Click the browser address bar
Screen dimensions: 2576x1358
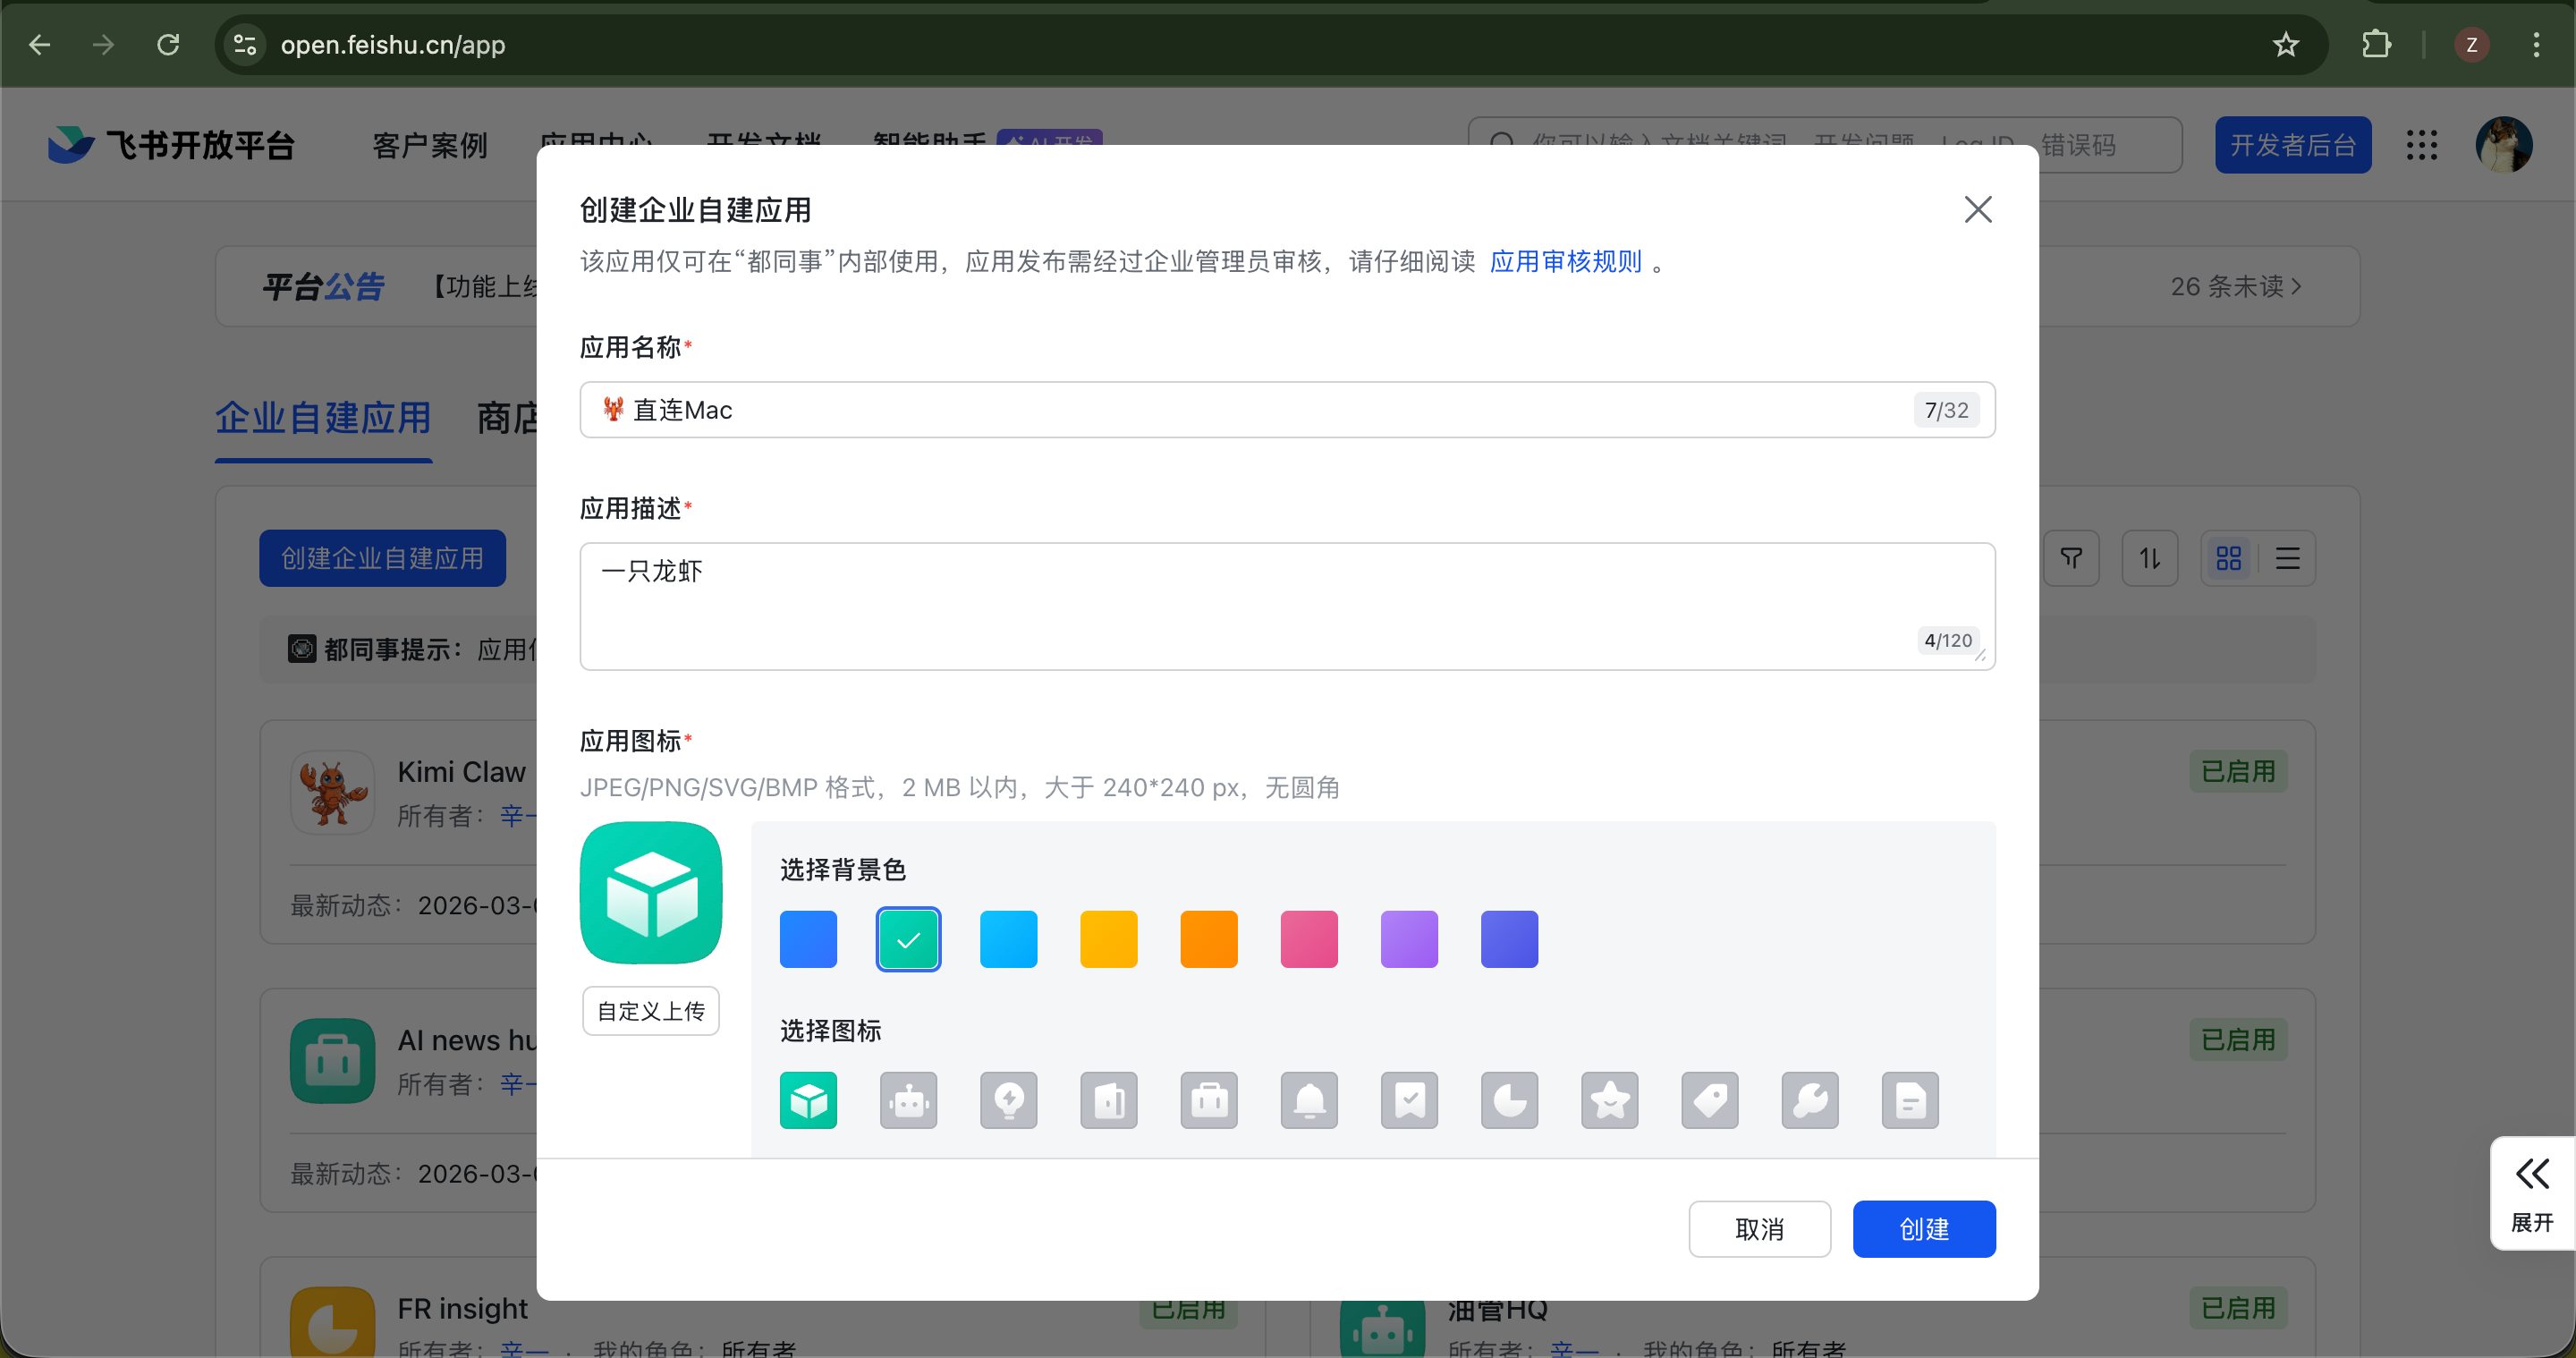click(x=1270, y=45)
